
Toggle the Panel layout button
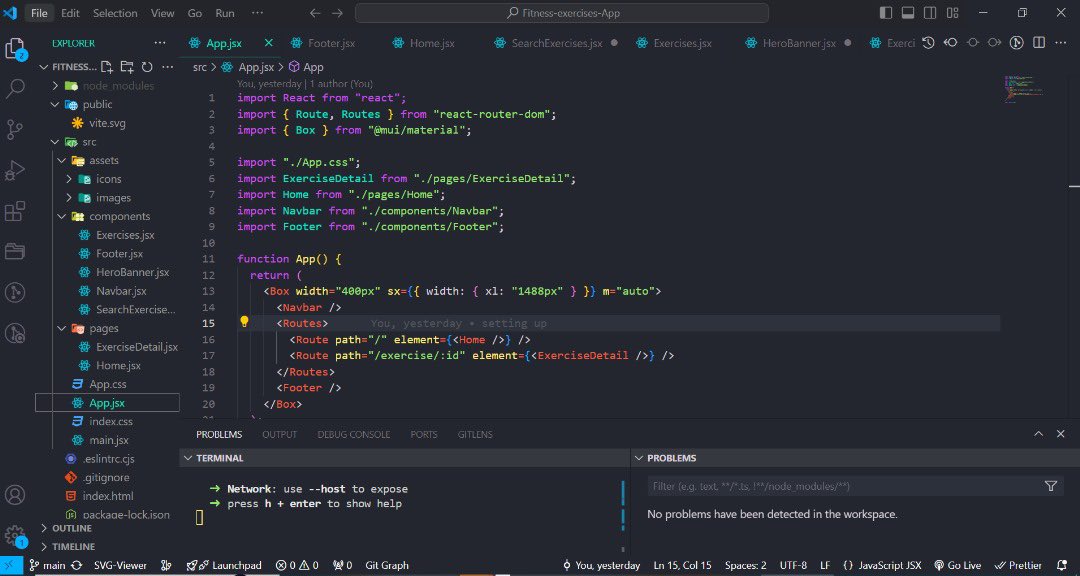908,13
